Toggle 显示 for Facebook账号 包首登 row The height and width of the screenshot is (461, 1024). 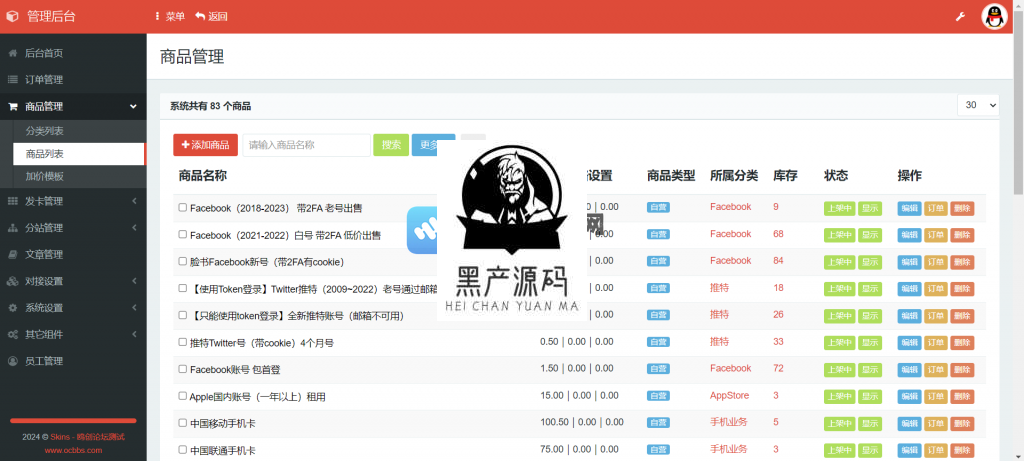tap(870, 370)
